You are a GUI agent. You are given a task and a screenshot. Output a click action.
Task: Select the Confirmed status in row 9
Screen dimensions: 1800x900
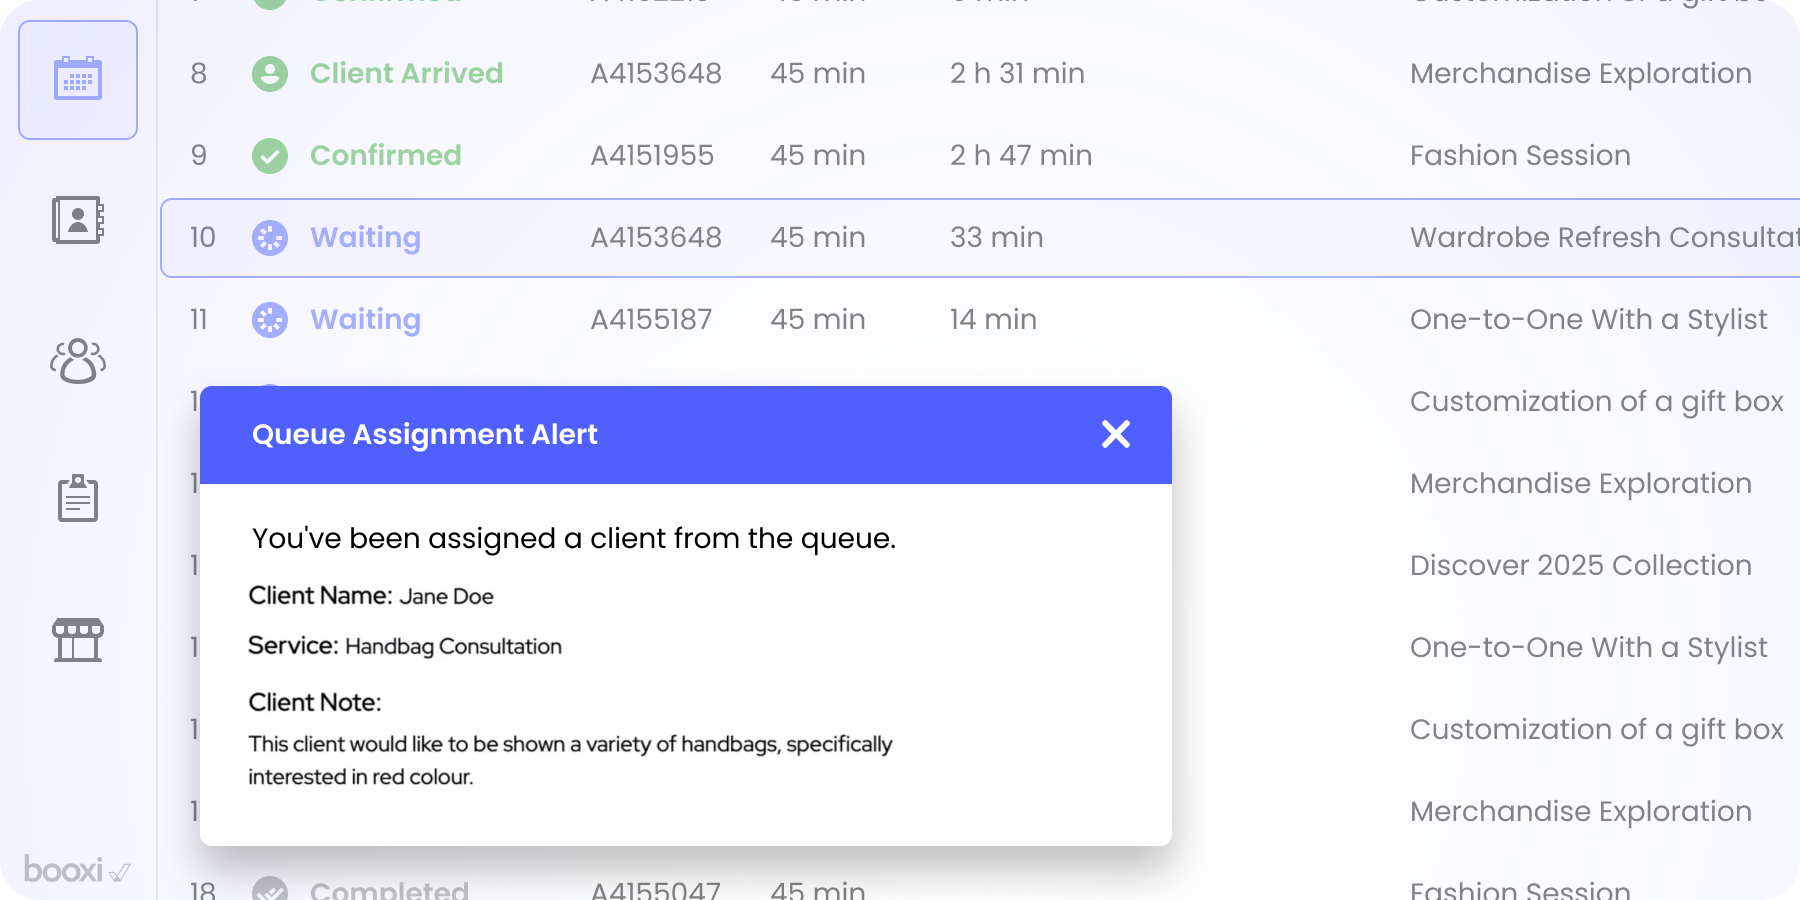coord(385,155)
